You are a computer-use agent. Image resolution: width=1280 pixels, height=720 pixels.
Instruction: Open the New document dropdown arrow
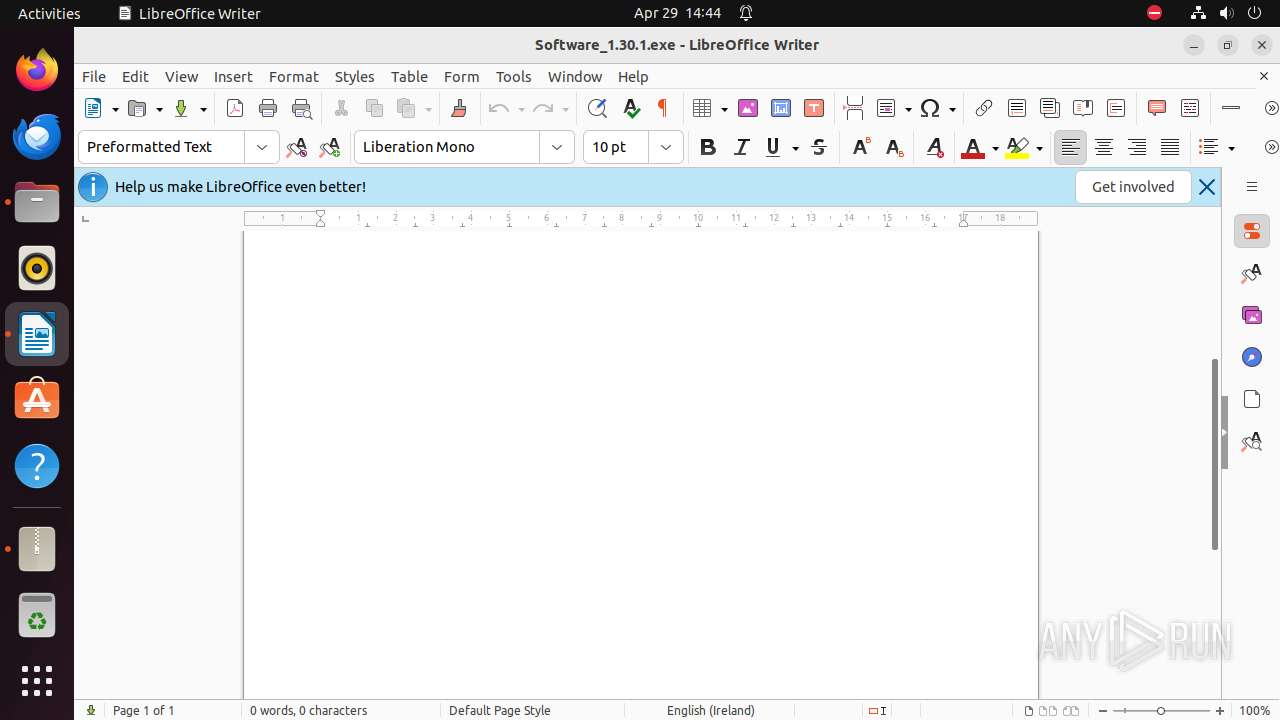coord(115,109)
